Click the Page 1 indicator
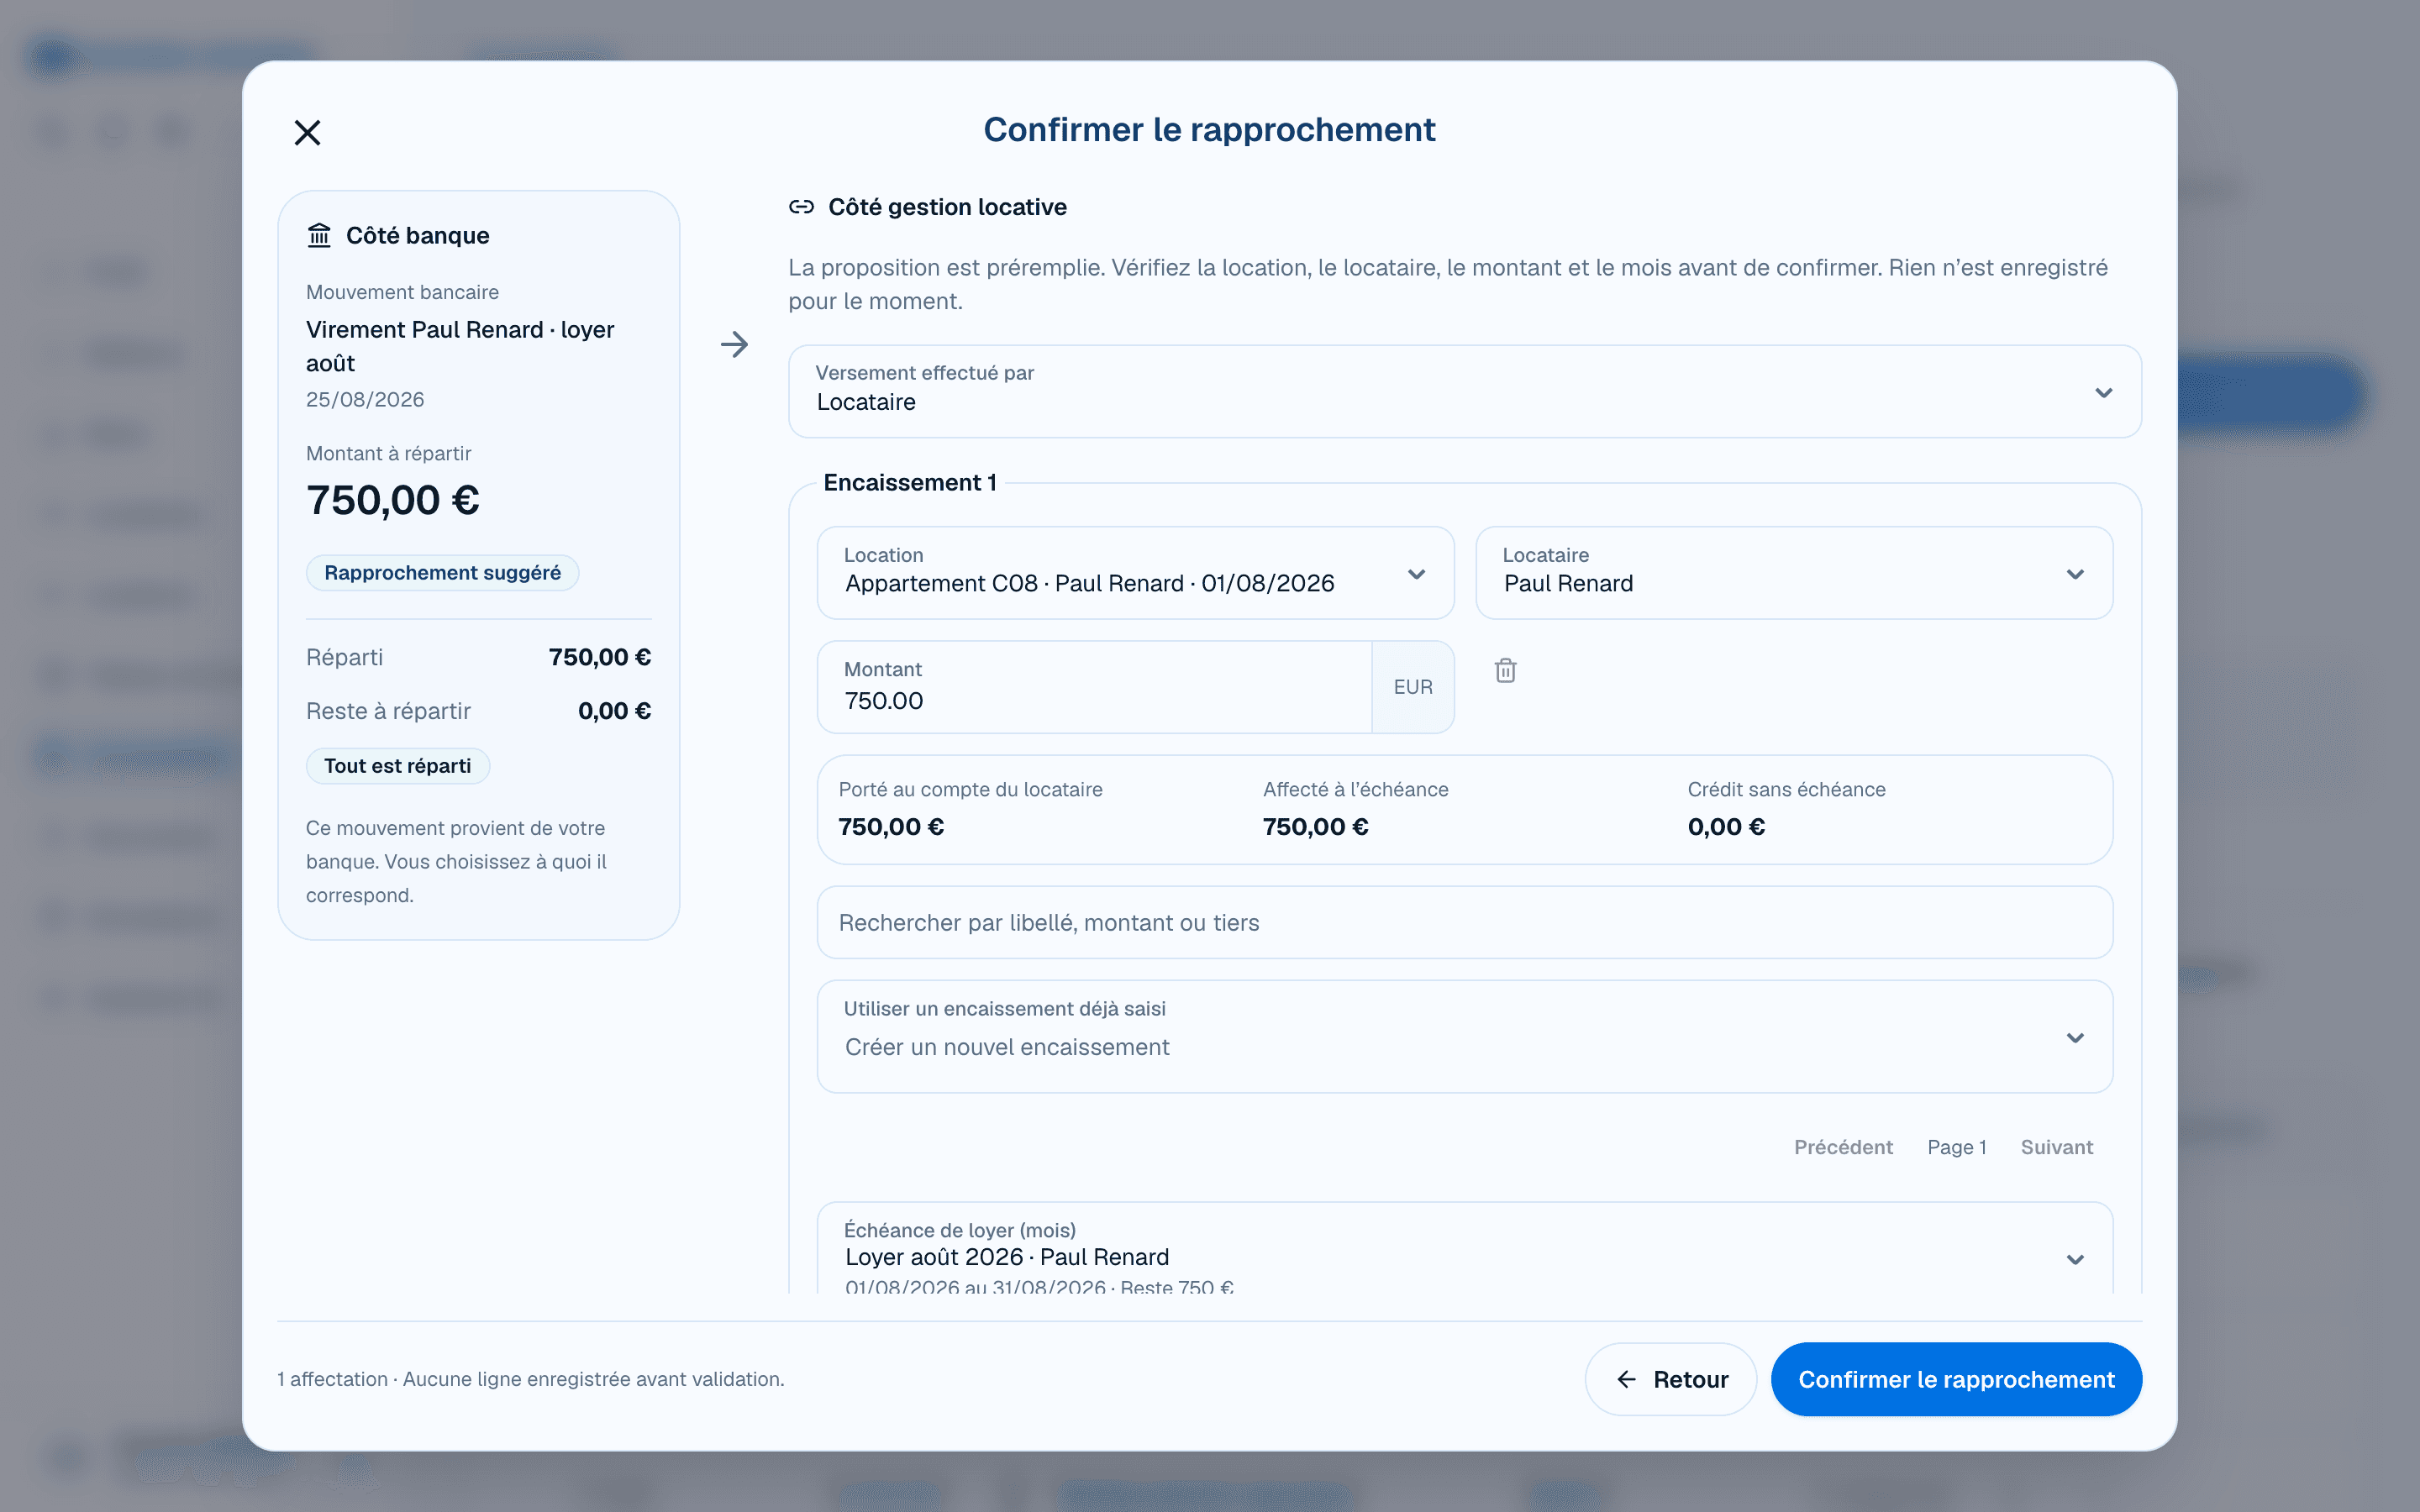This screenshot has width=2420, height=1512. coord(1956,1147)
